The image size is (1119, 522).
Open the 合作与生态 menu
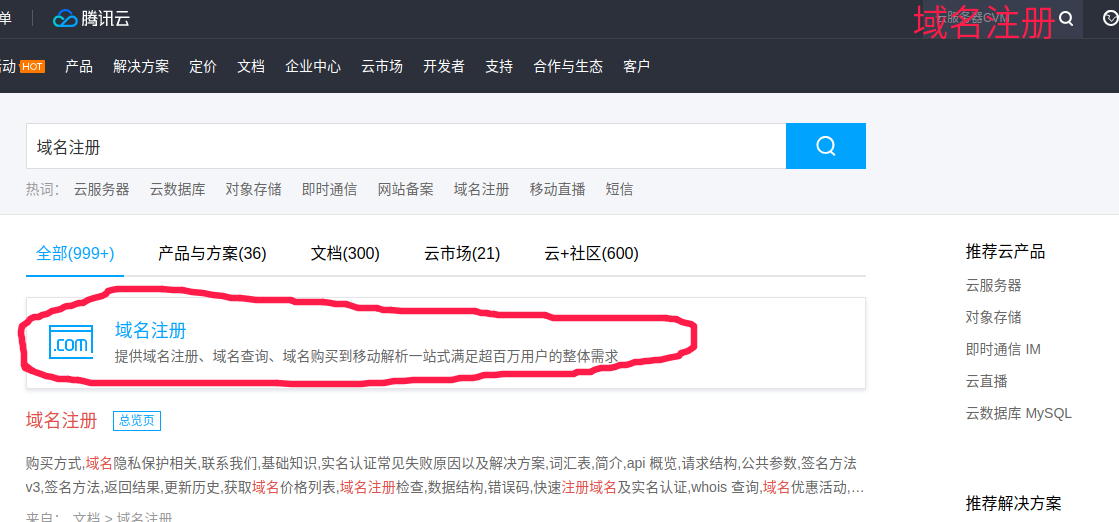(x=568, y=66)
